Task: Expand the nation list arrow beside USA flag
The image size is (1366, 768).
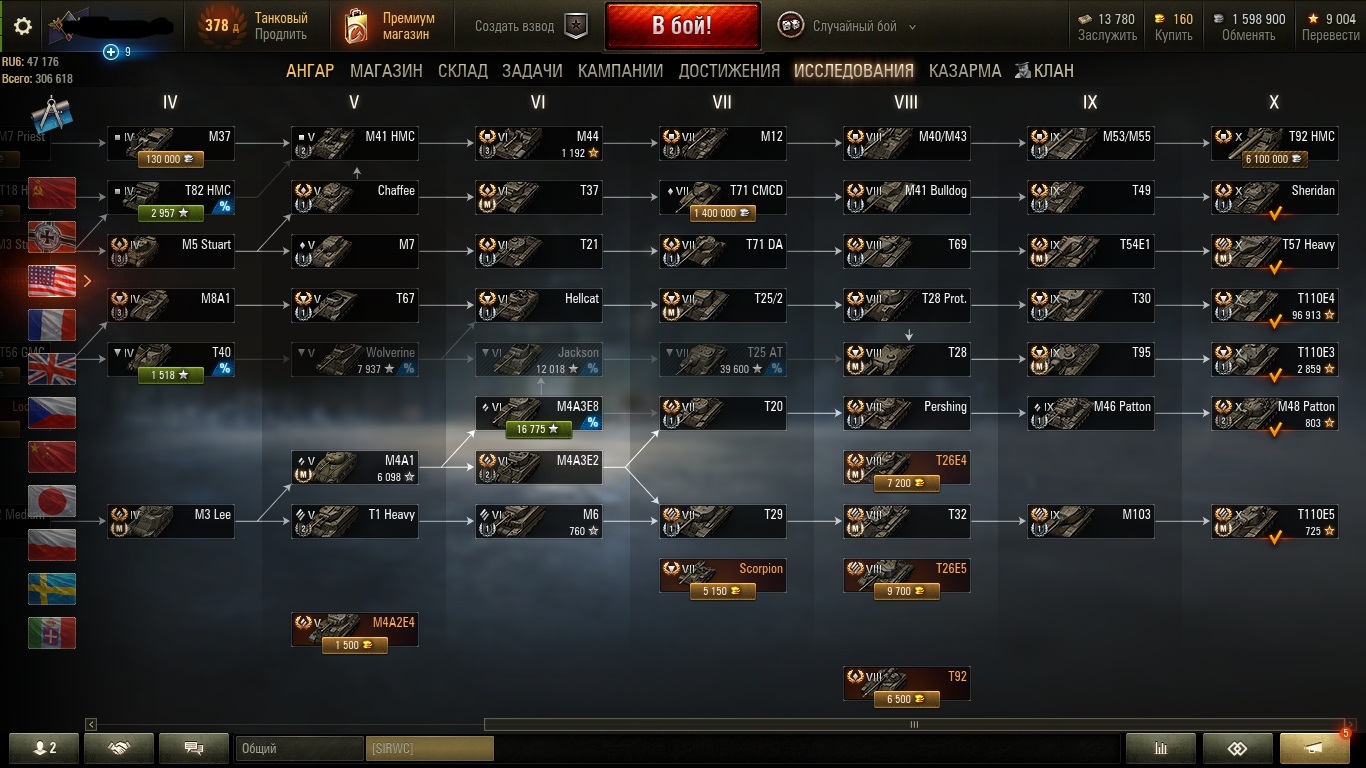Action: [87, 281]
